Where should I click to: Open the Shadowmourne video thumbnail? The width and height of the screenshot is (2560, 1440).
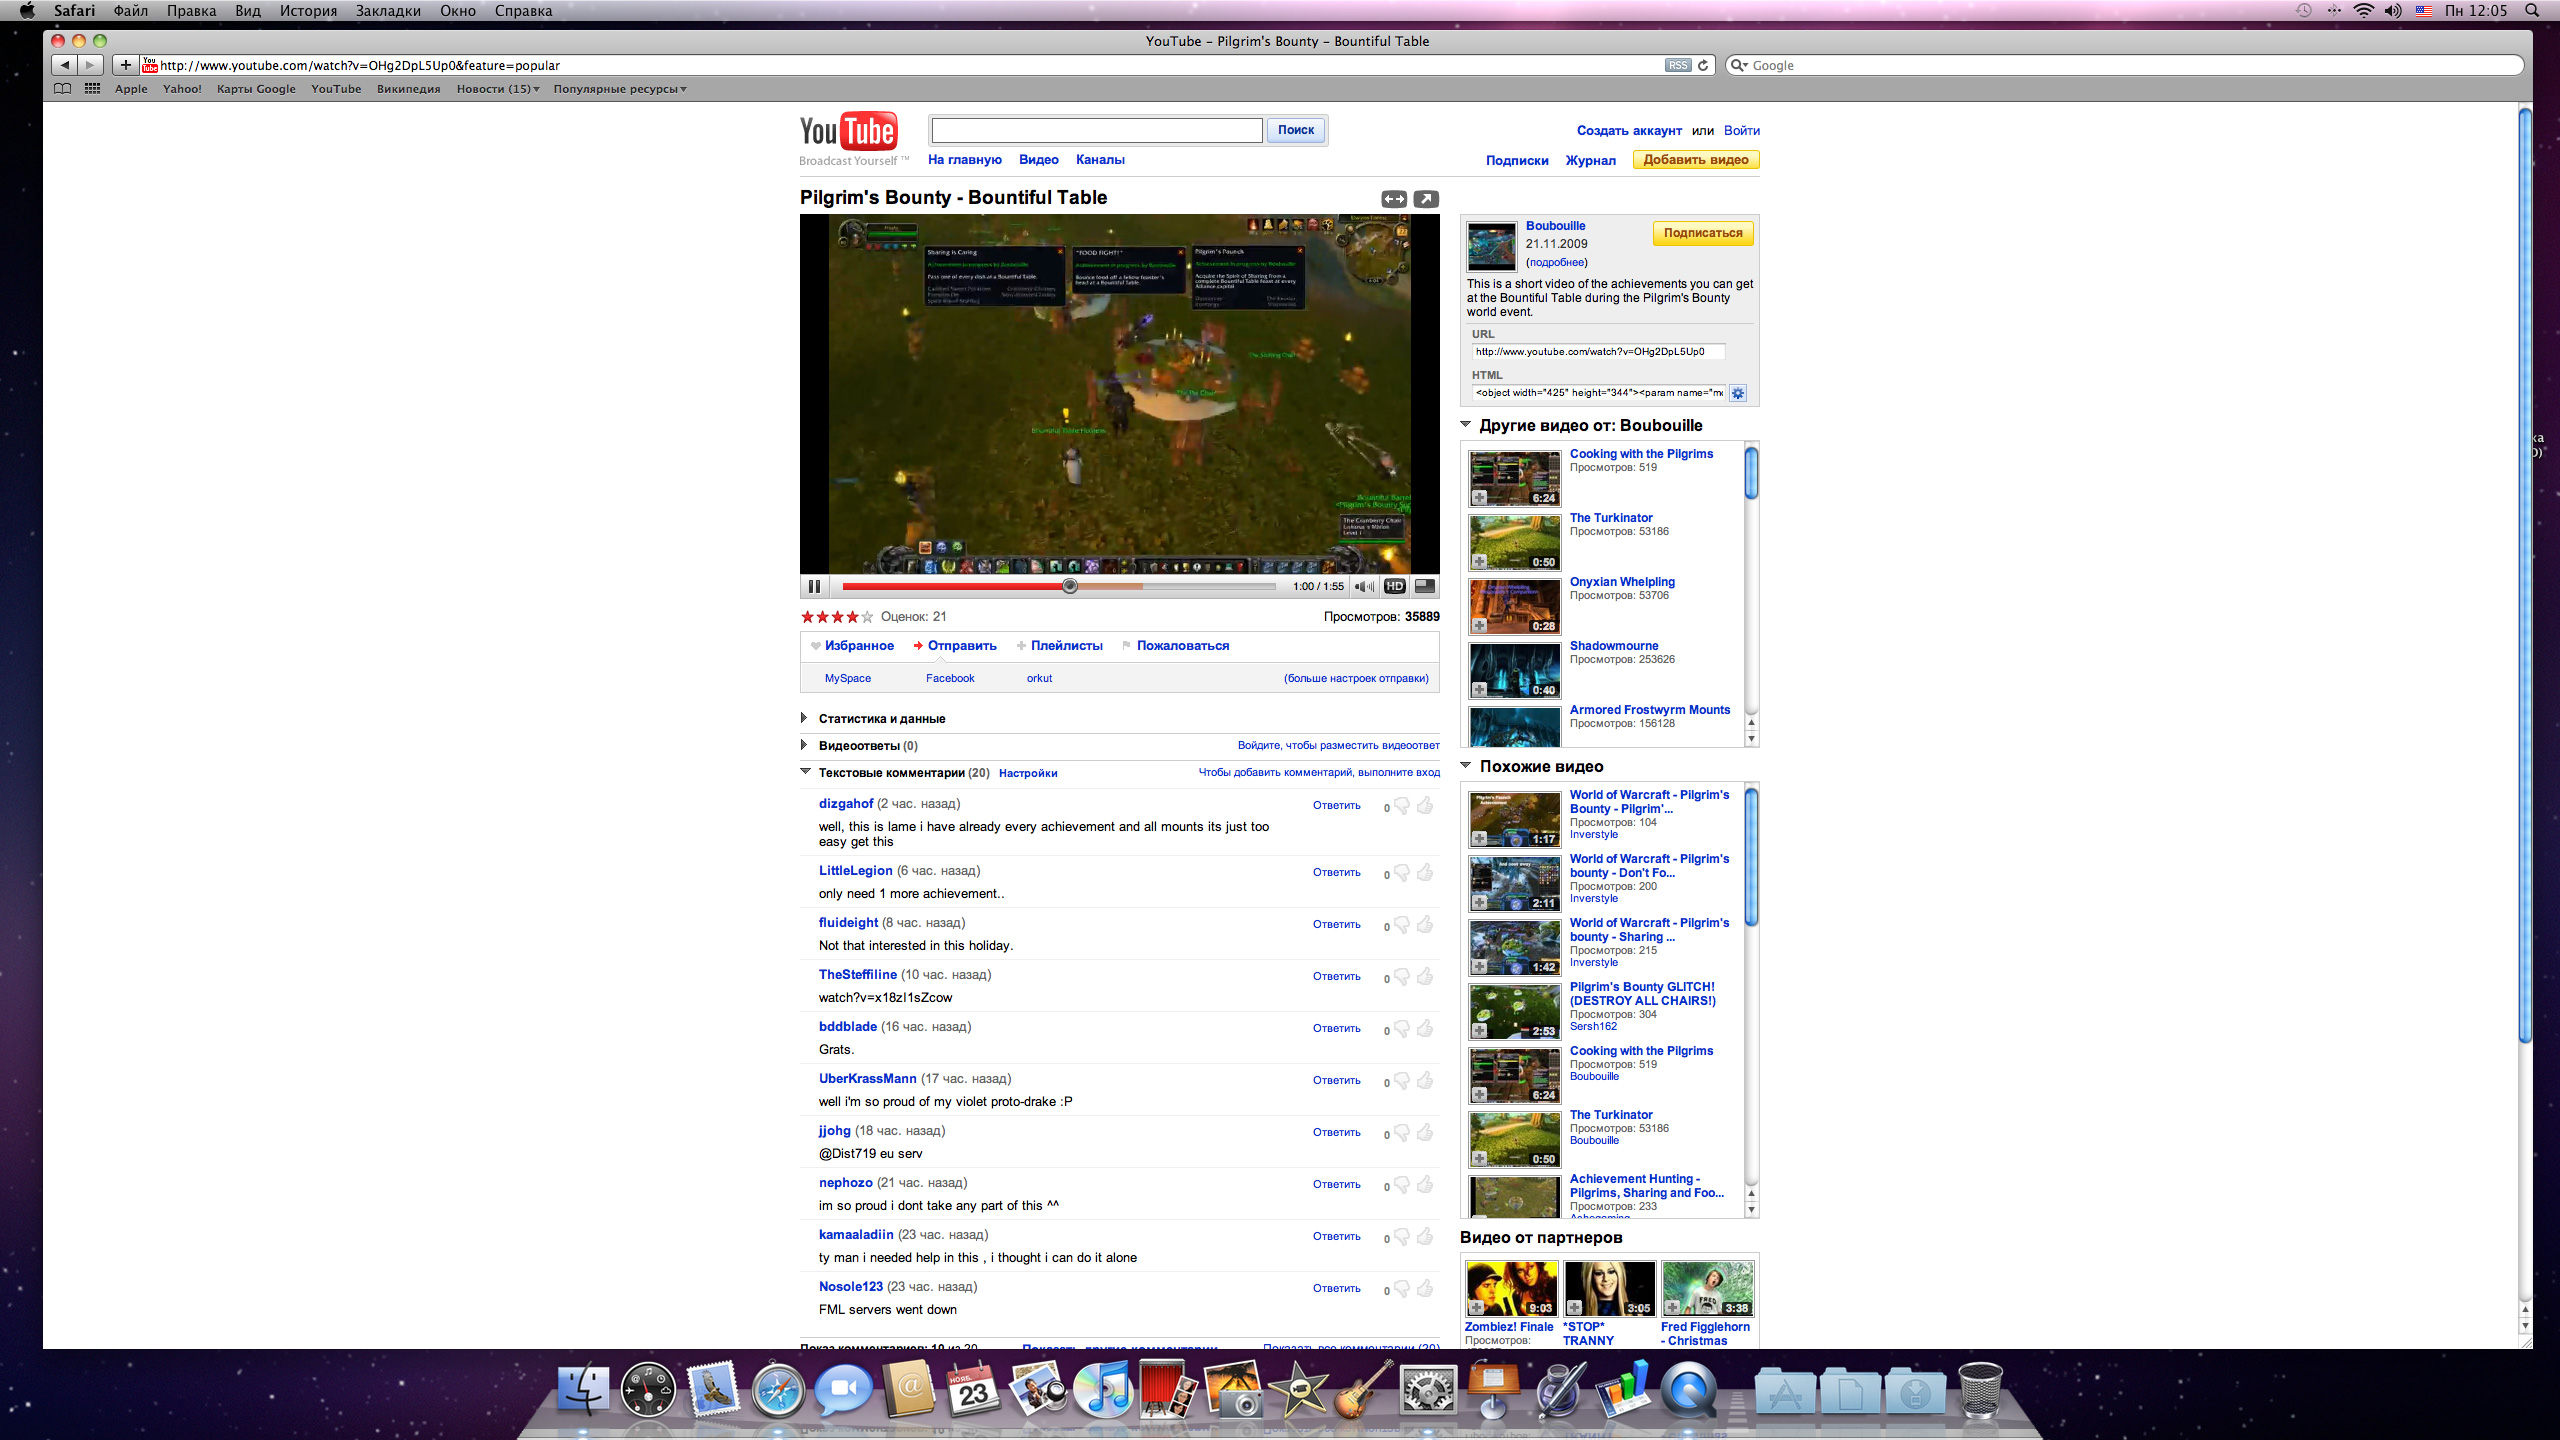point(1514,670)
